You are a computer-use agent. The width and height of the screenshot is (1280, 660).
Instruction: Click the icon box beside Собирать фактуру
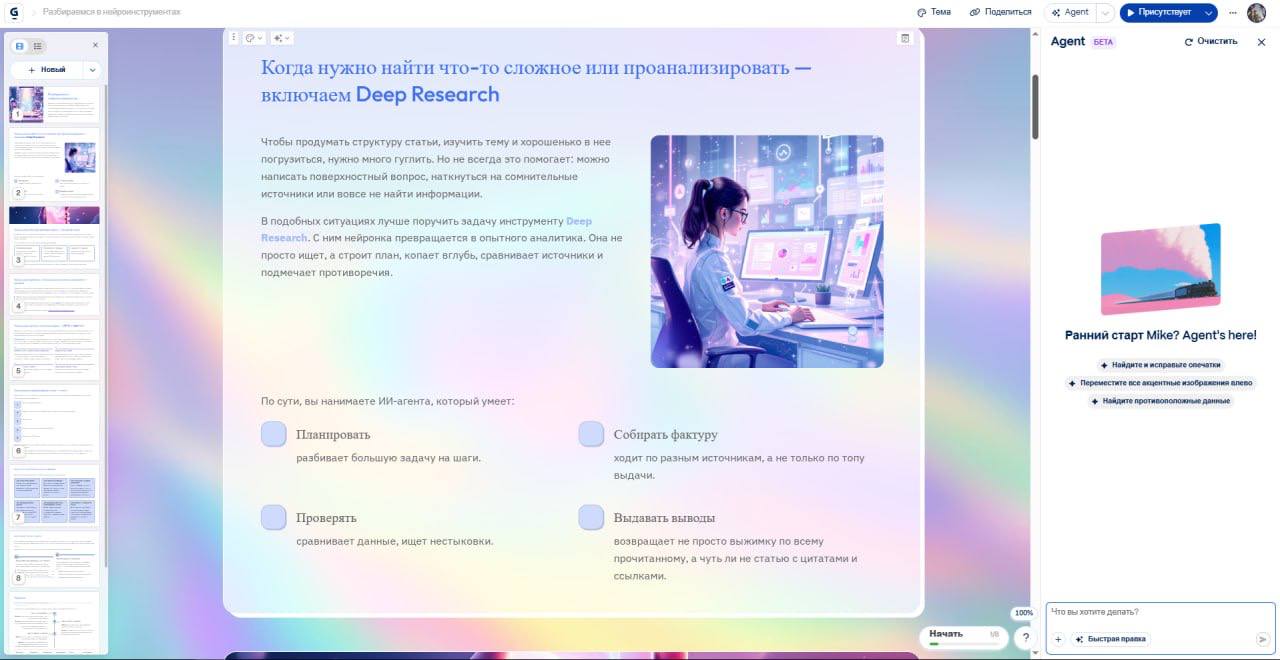[591, 434]
